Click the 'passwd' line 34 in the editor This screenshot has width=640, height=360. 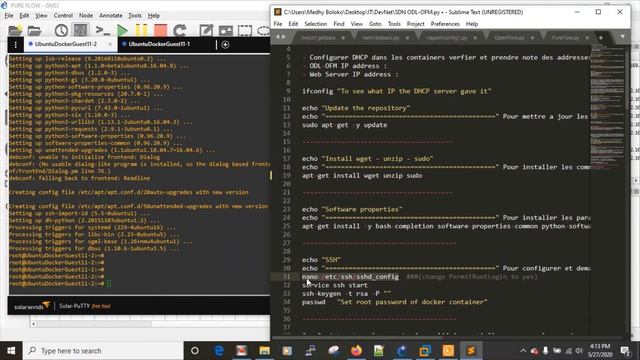coord(395,302)
